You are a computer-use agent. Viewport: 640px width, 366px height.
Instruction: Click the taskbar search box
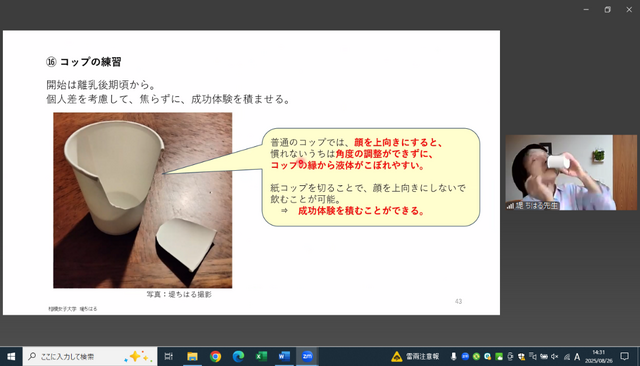click(x=90, y=356)
